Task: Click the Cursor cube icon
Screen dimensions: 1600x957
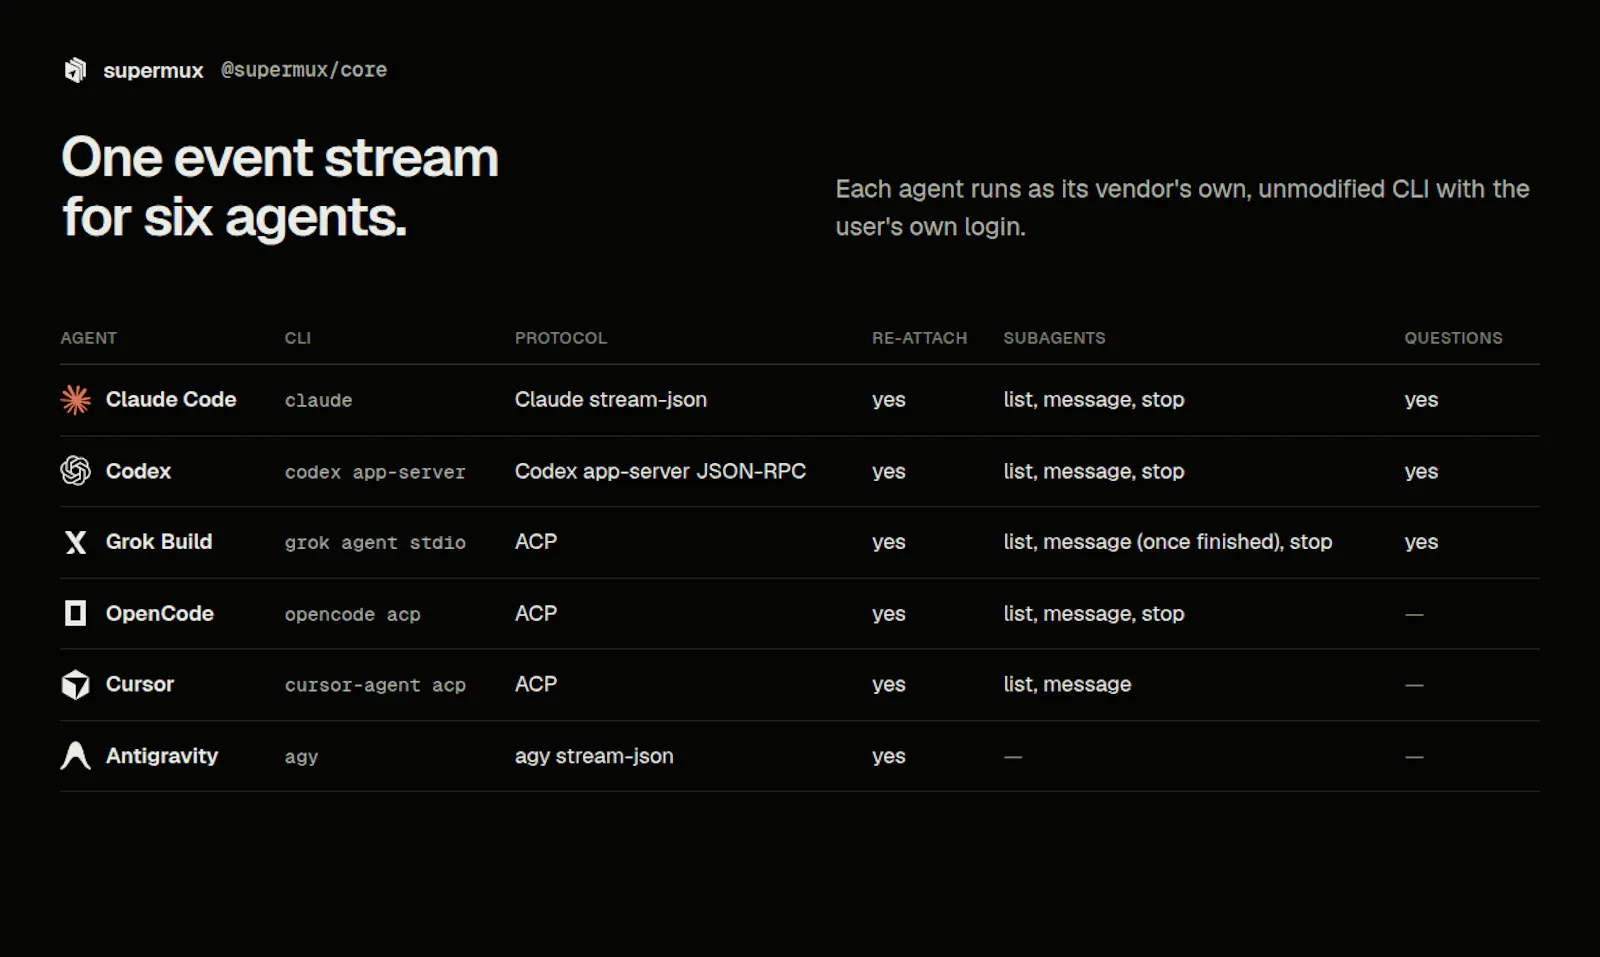Action: [x=75, y=685]
